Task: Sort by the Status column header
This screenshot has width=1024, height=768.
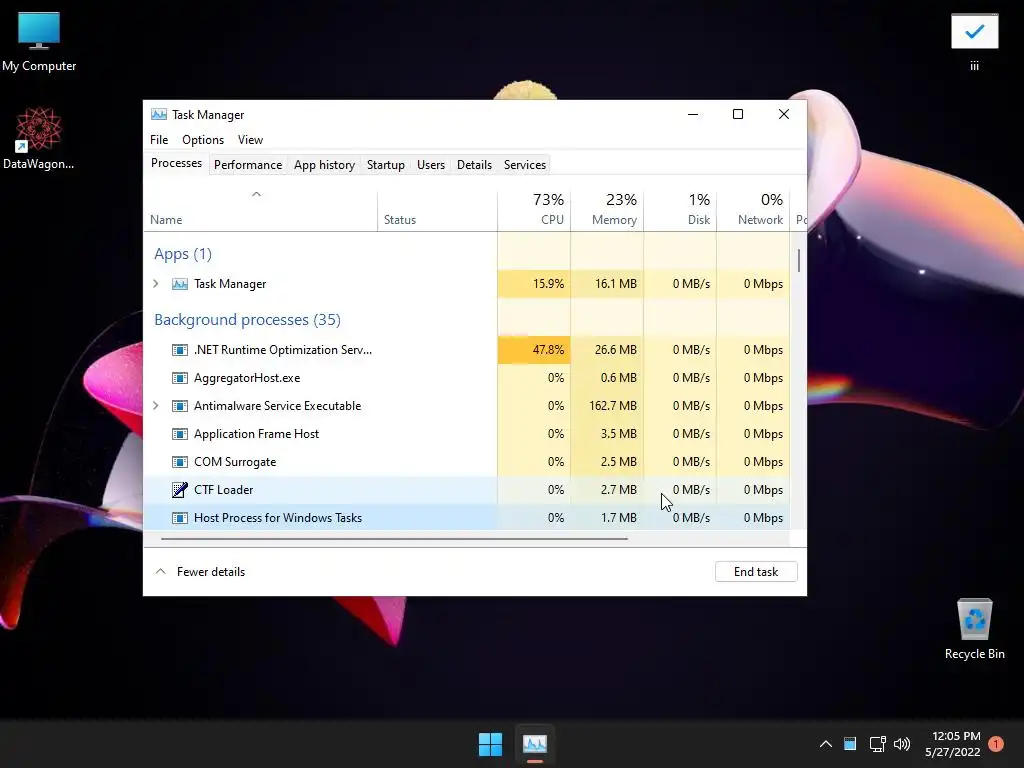Action: (x=437, y=210)
